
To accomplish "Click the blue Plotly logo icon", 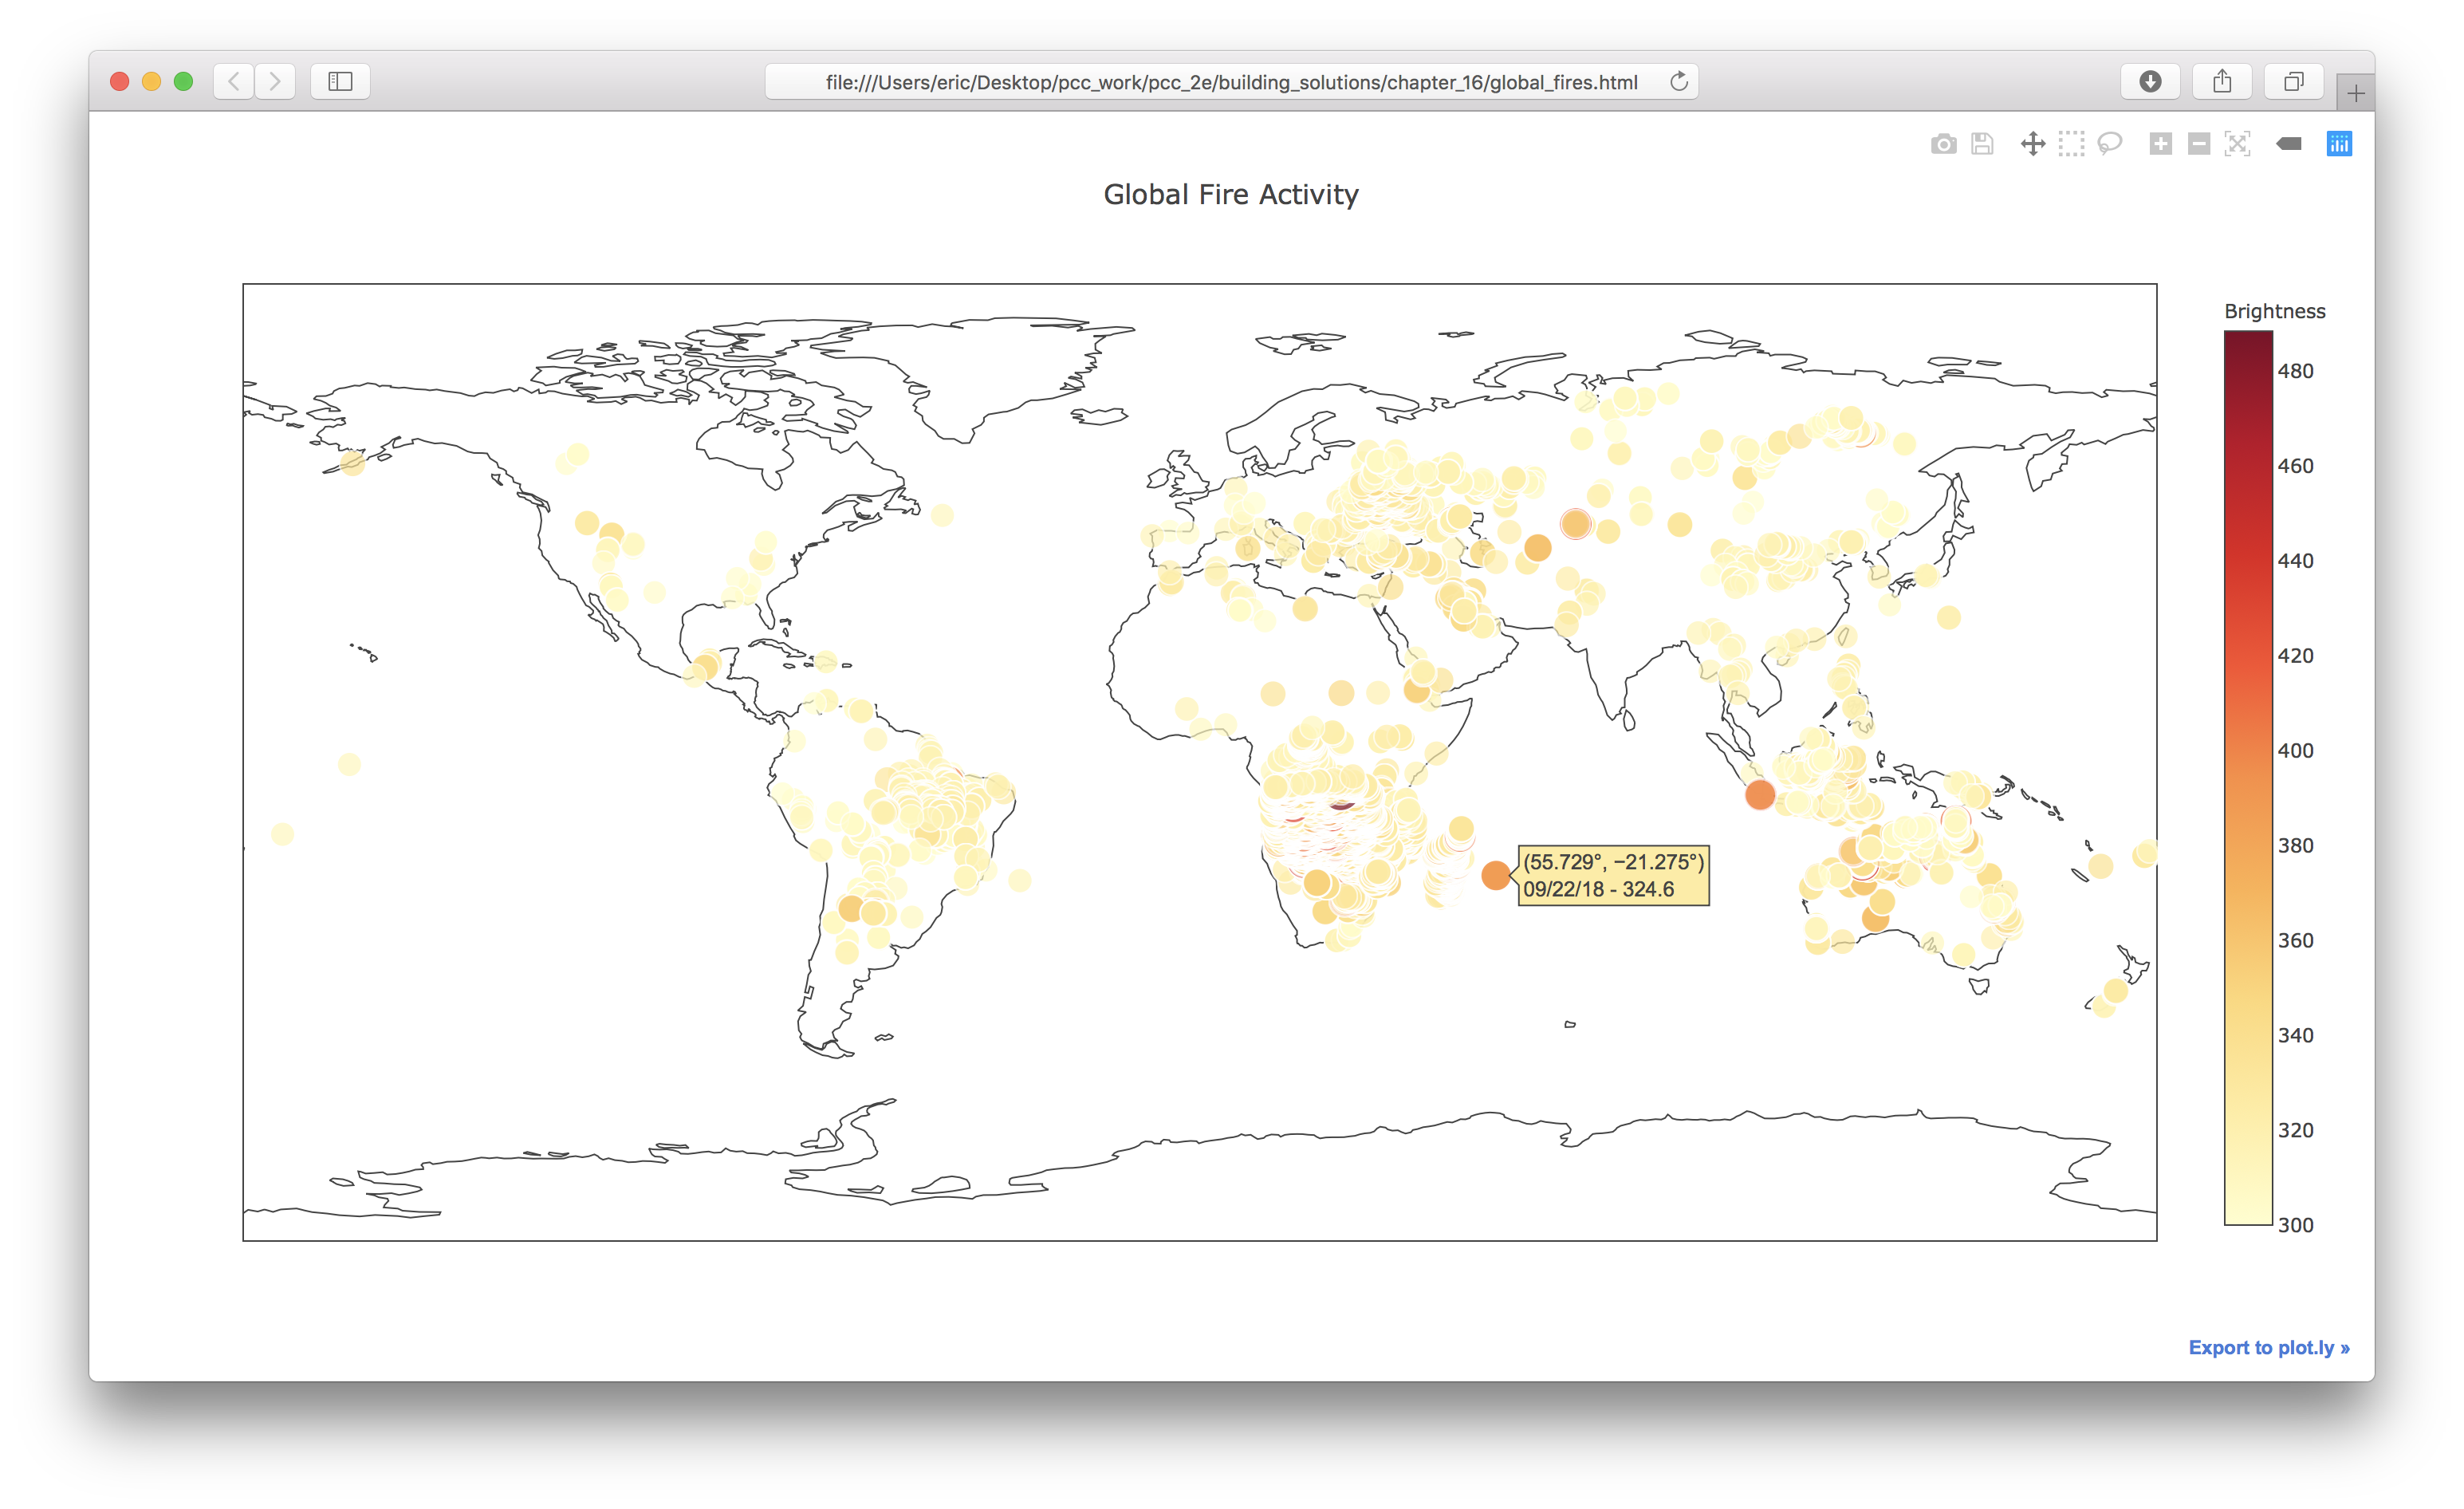I will (2339, 144).
